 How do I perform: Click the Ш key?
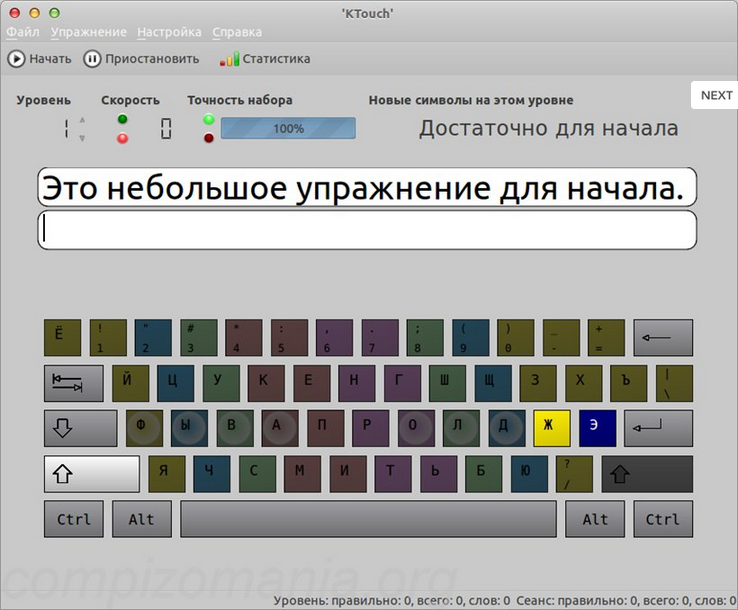pos(448,383)
